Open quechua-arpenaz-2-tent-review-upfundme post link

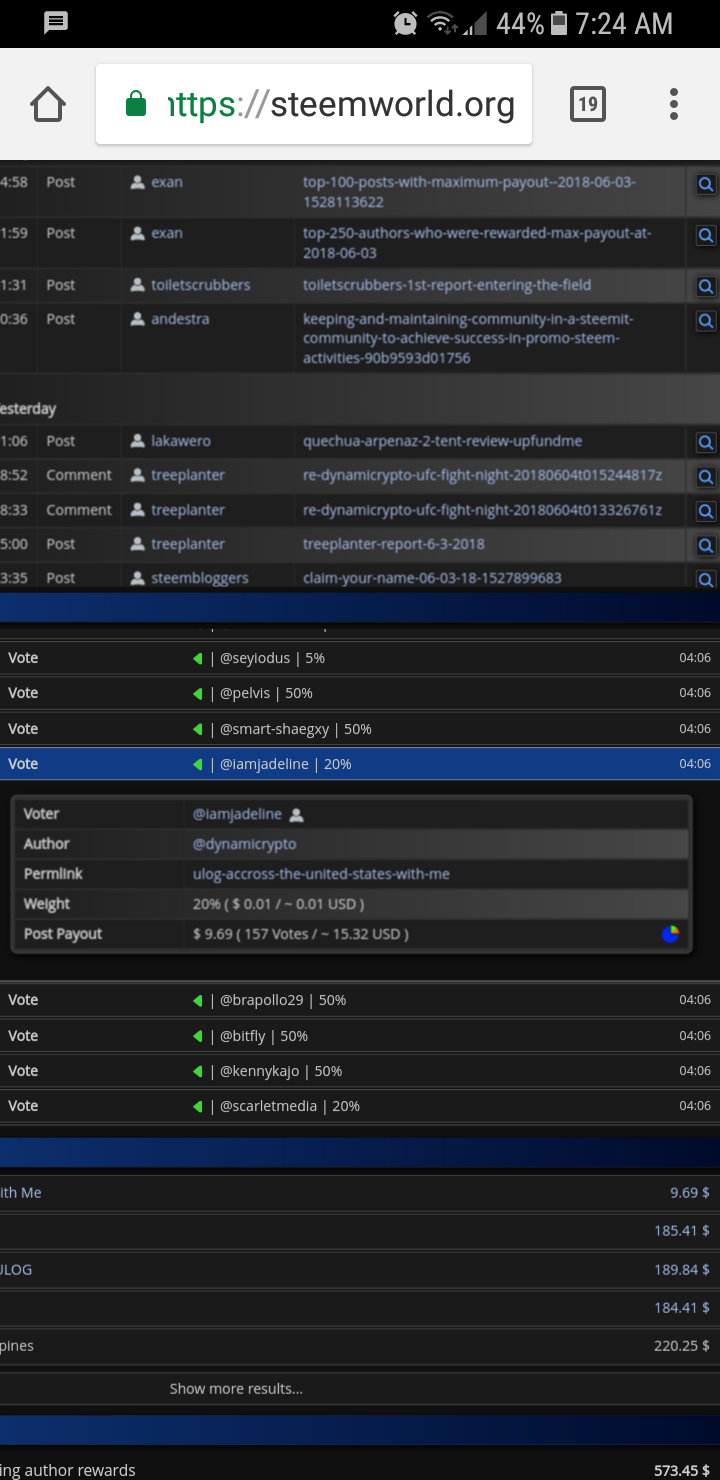tap(442, 441)
